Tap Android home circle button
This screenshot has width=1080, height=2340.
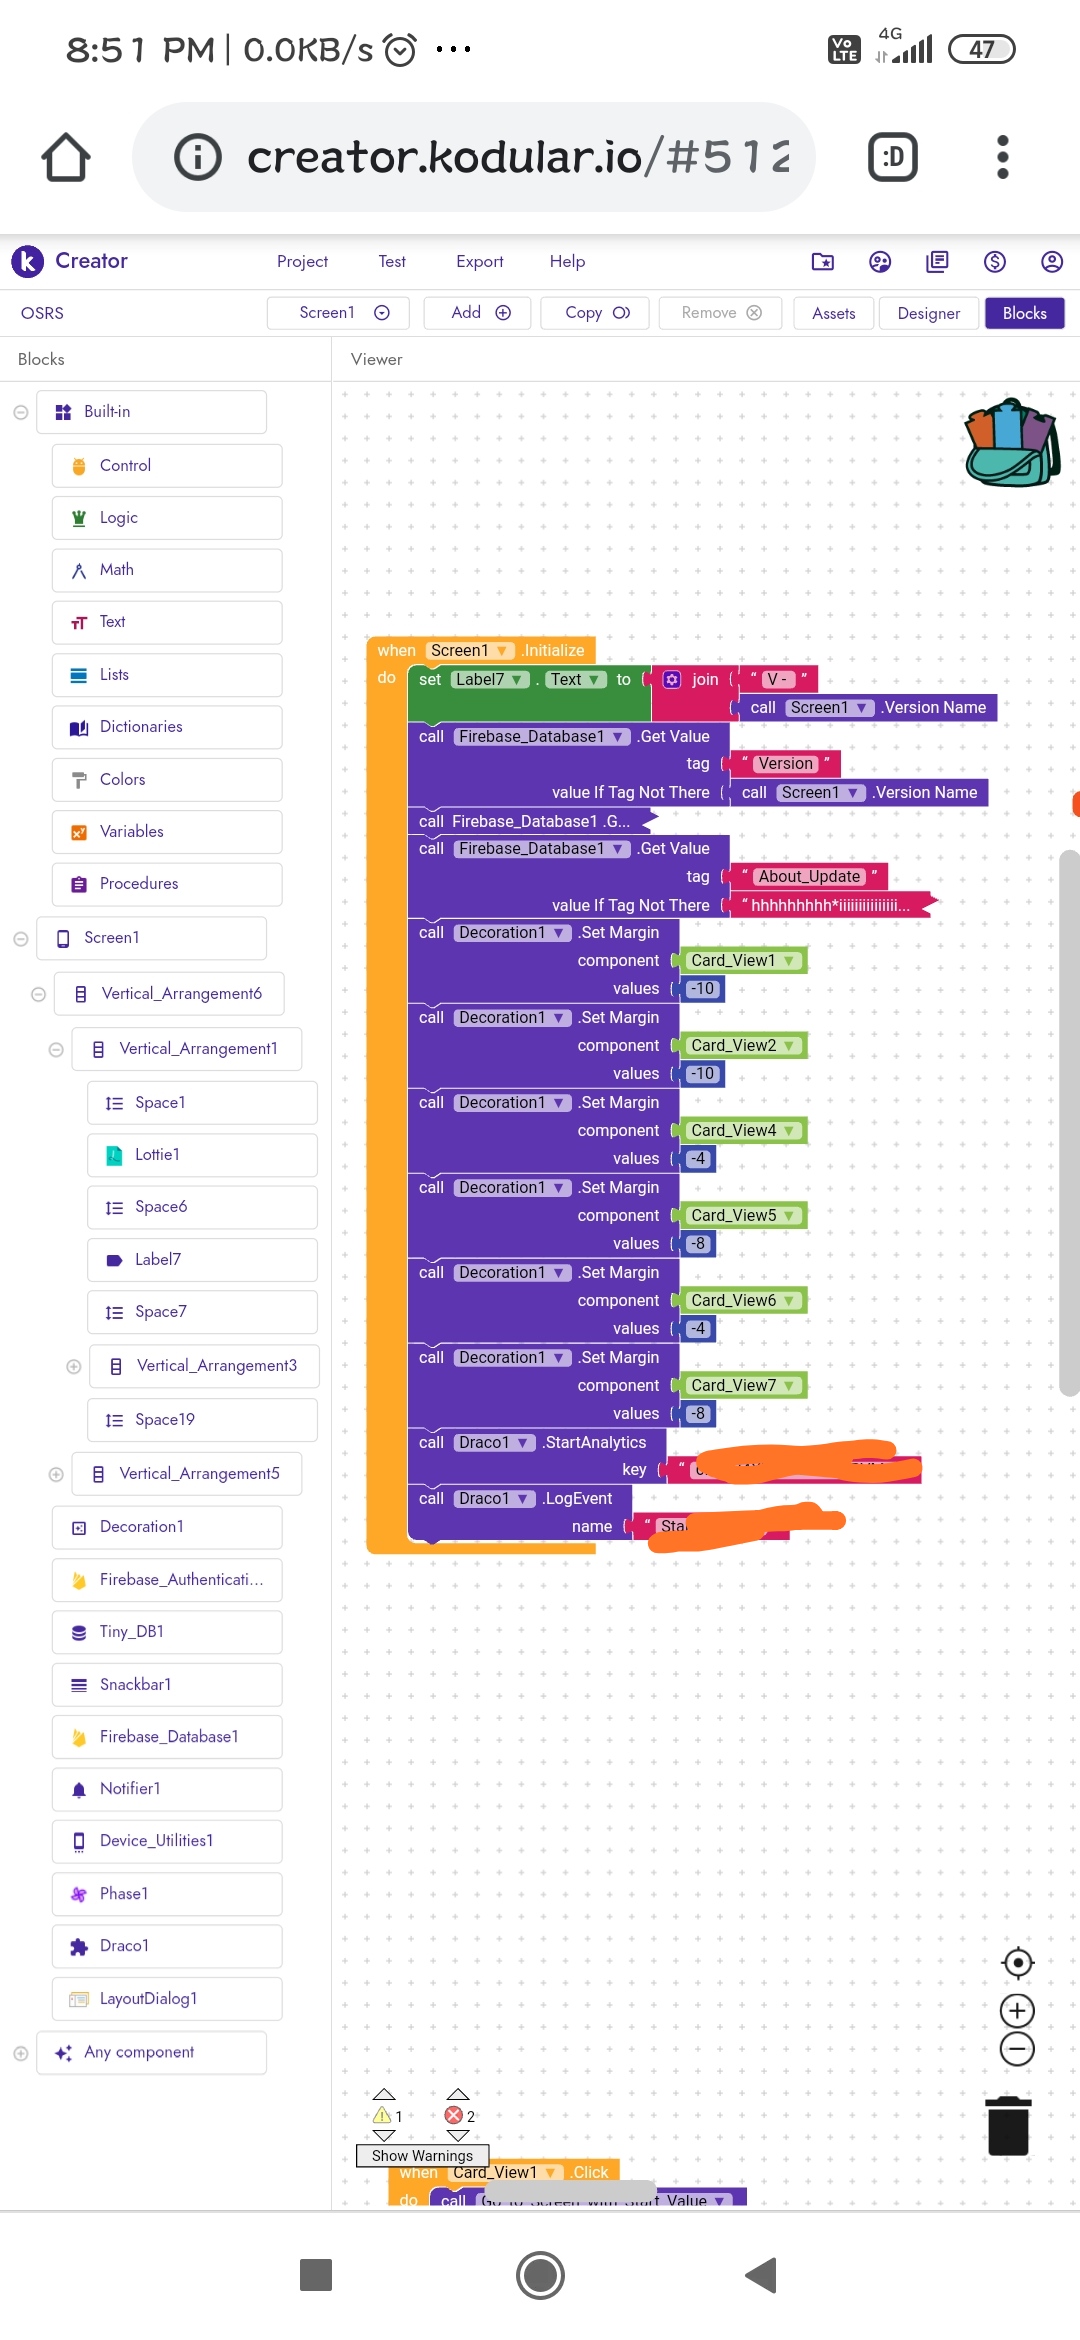540,2275
